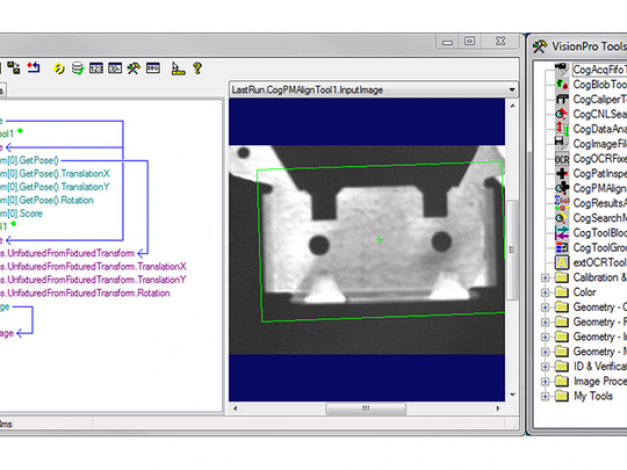This screenshot has width=627, height=470.
Task: Expand the Calibration folder
Action: (545, 278)
